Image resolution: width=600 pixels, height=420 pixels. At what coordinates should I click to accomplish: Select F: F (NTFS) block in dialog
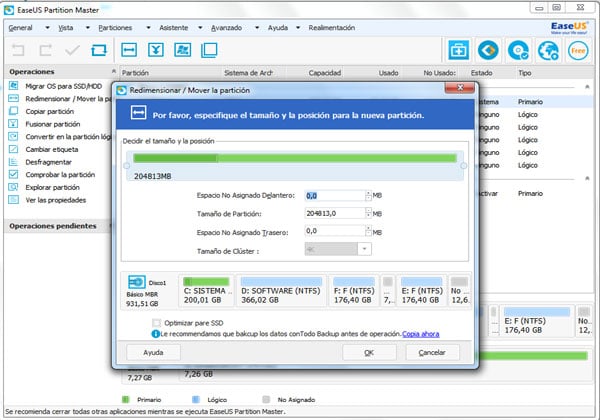click(x=354, y=291)
